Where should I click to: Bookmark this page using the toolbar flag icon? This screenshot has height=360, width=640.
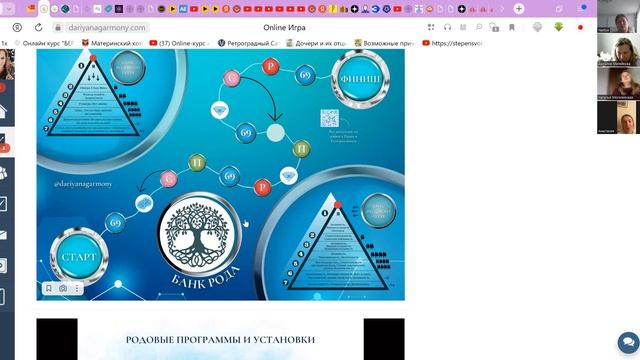pyautogui.click(x=512, y=27)
